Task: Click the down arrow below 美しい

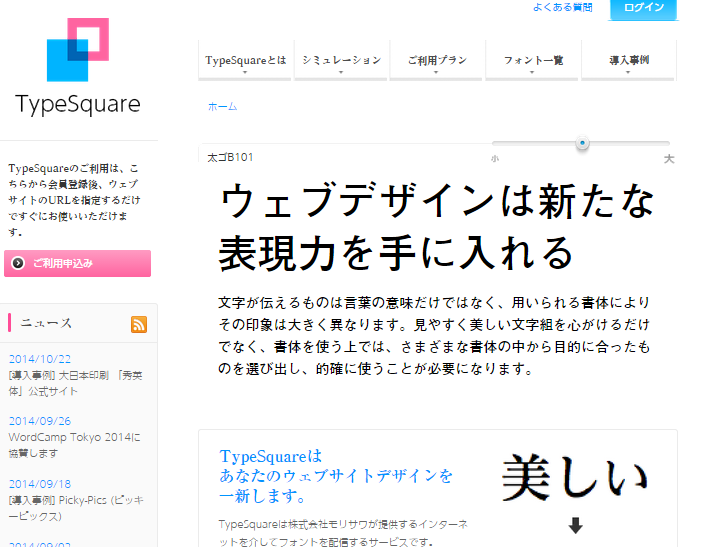Action: pyautogui.click(x=575, y=526)
